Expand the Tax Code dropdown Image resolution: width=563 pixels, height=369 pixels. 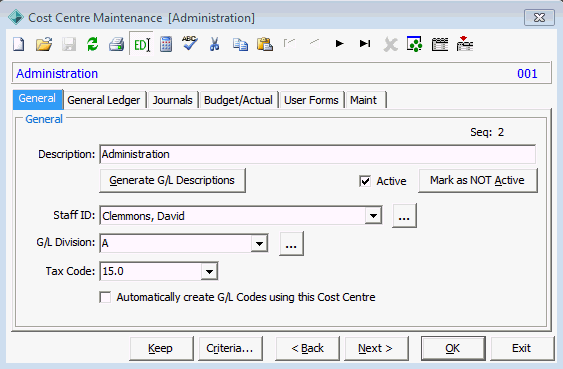tap(209, 271)
